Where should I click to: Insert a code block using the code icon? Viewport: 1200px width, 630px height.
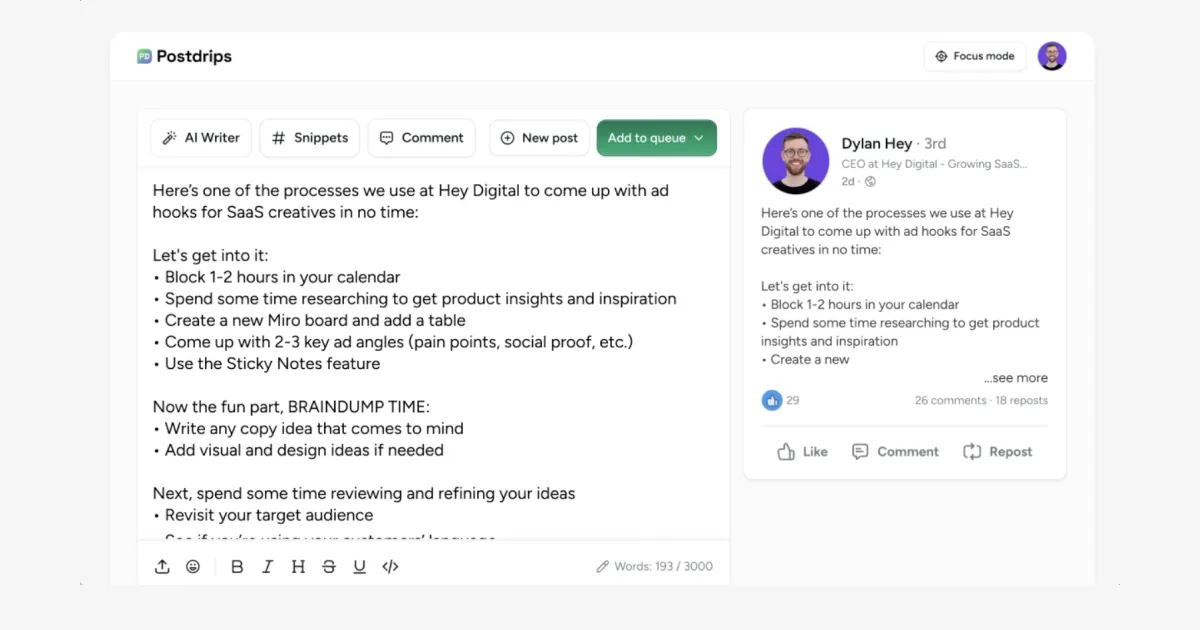390,566
